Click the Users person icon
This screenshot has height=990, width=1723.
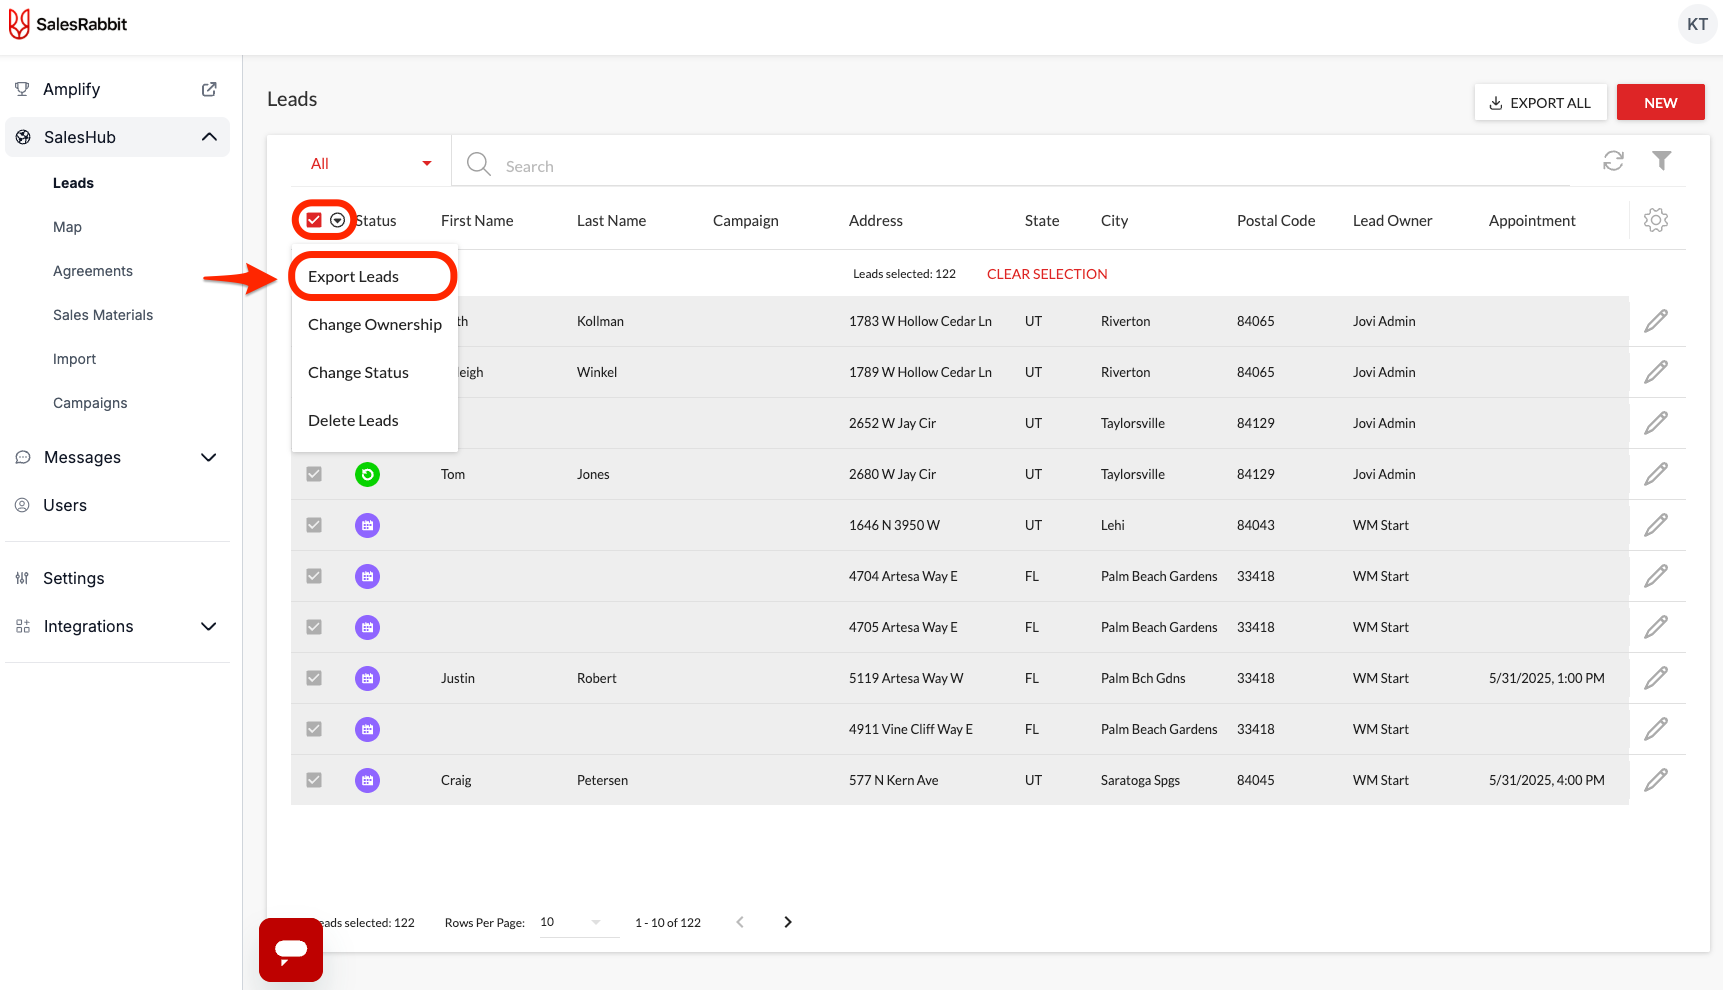point(22,505)
